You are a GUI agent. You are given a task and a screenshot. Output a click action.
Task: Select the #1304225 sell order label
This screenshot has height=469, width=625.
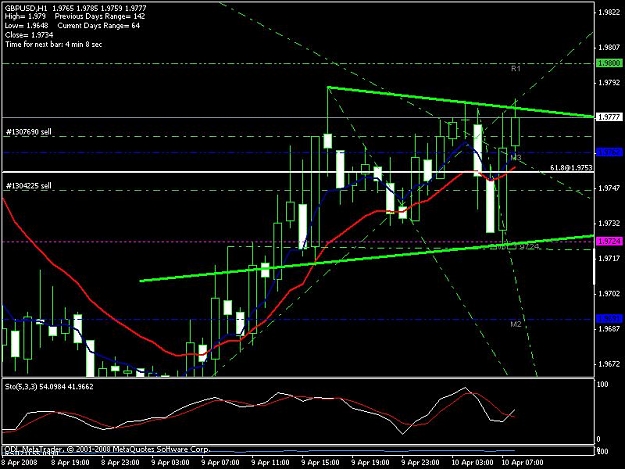[x=29, y=186]
